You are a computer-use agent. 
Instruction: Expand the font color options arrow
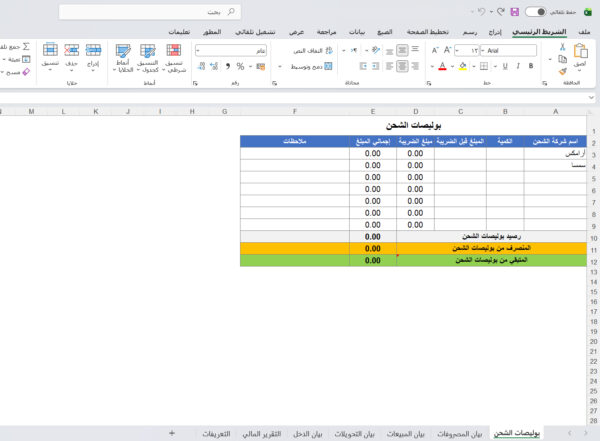point(432,67)
